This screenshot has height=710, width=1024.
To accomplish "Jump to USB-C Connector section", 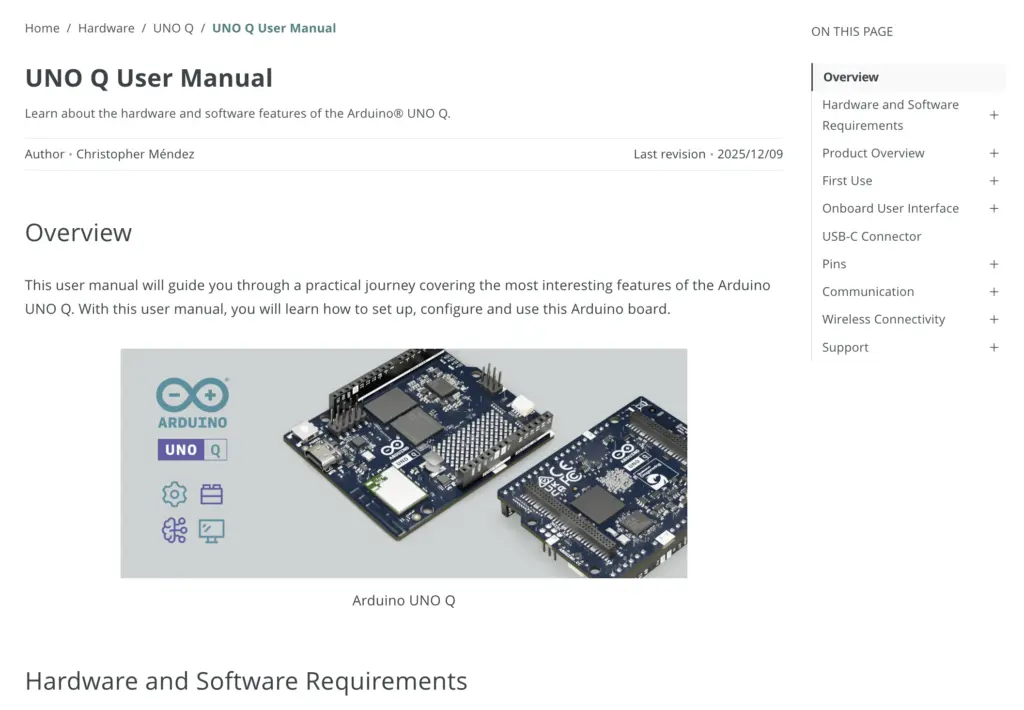I will (x=871, y=237).
